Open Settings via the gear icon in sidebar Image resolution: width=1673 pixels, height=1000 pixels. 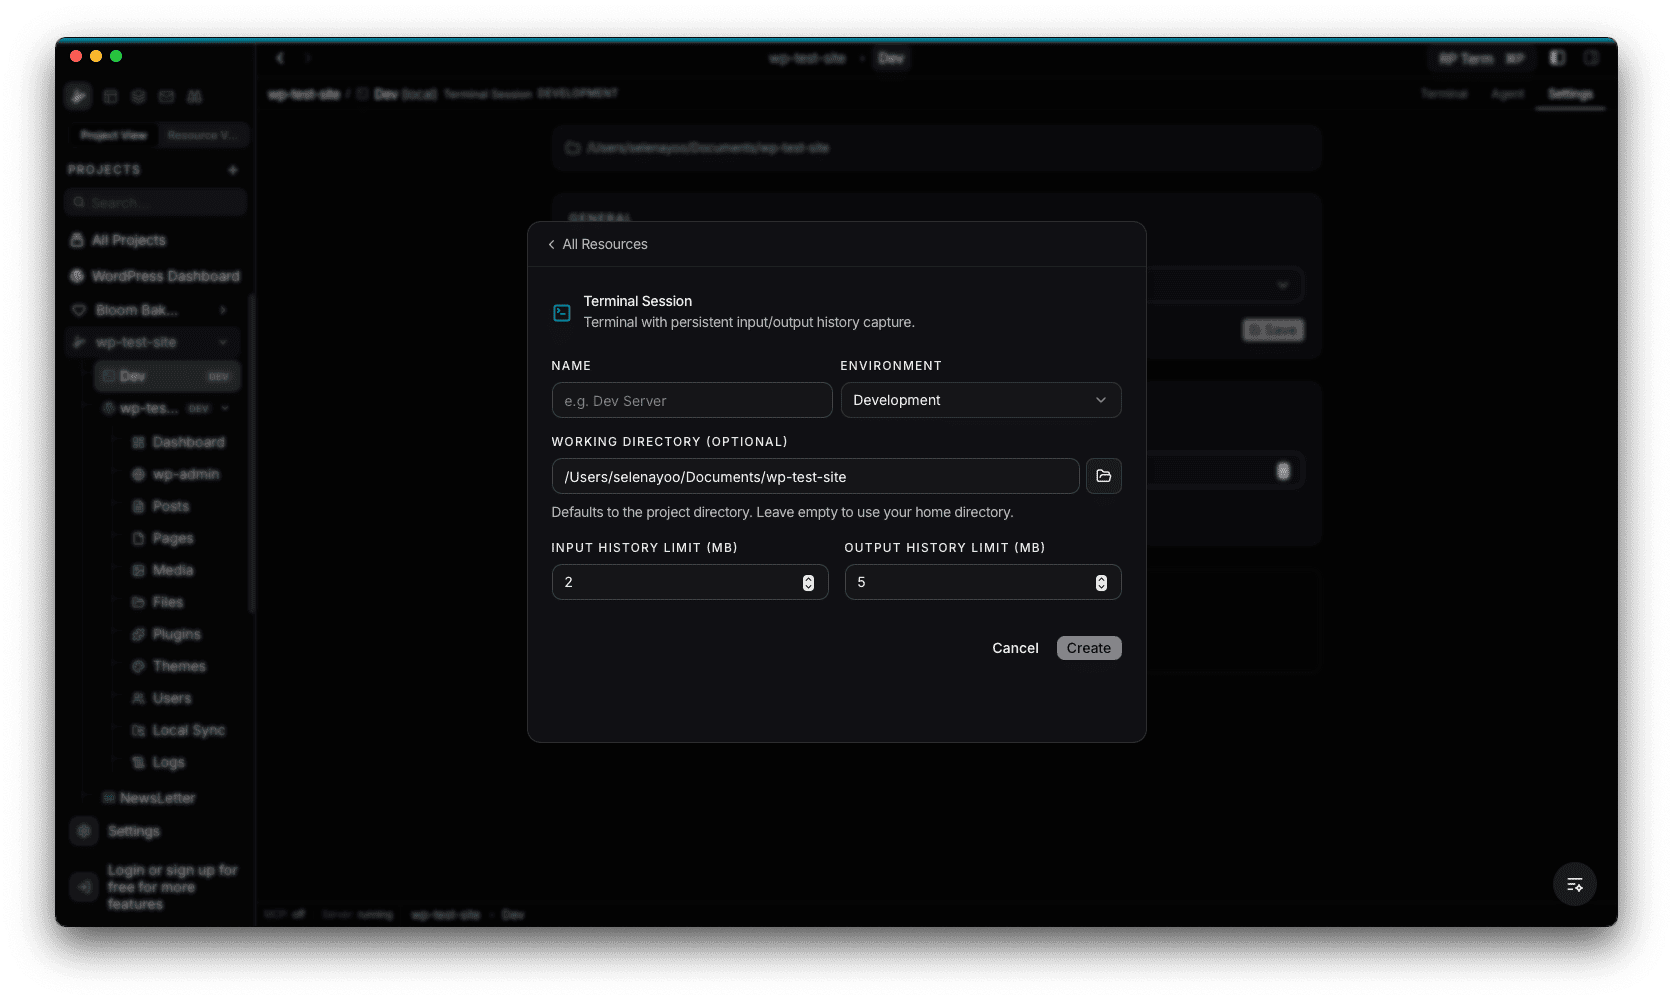(84, 831)
